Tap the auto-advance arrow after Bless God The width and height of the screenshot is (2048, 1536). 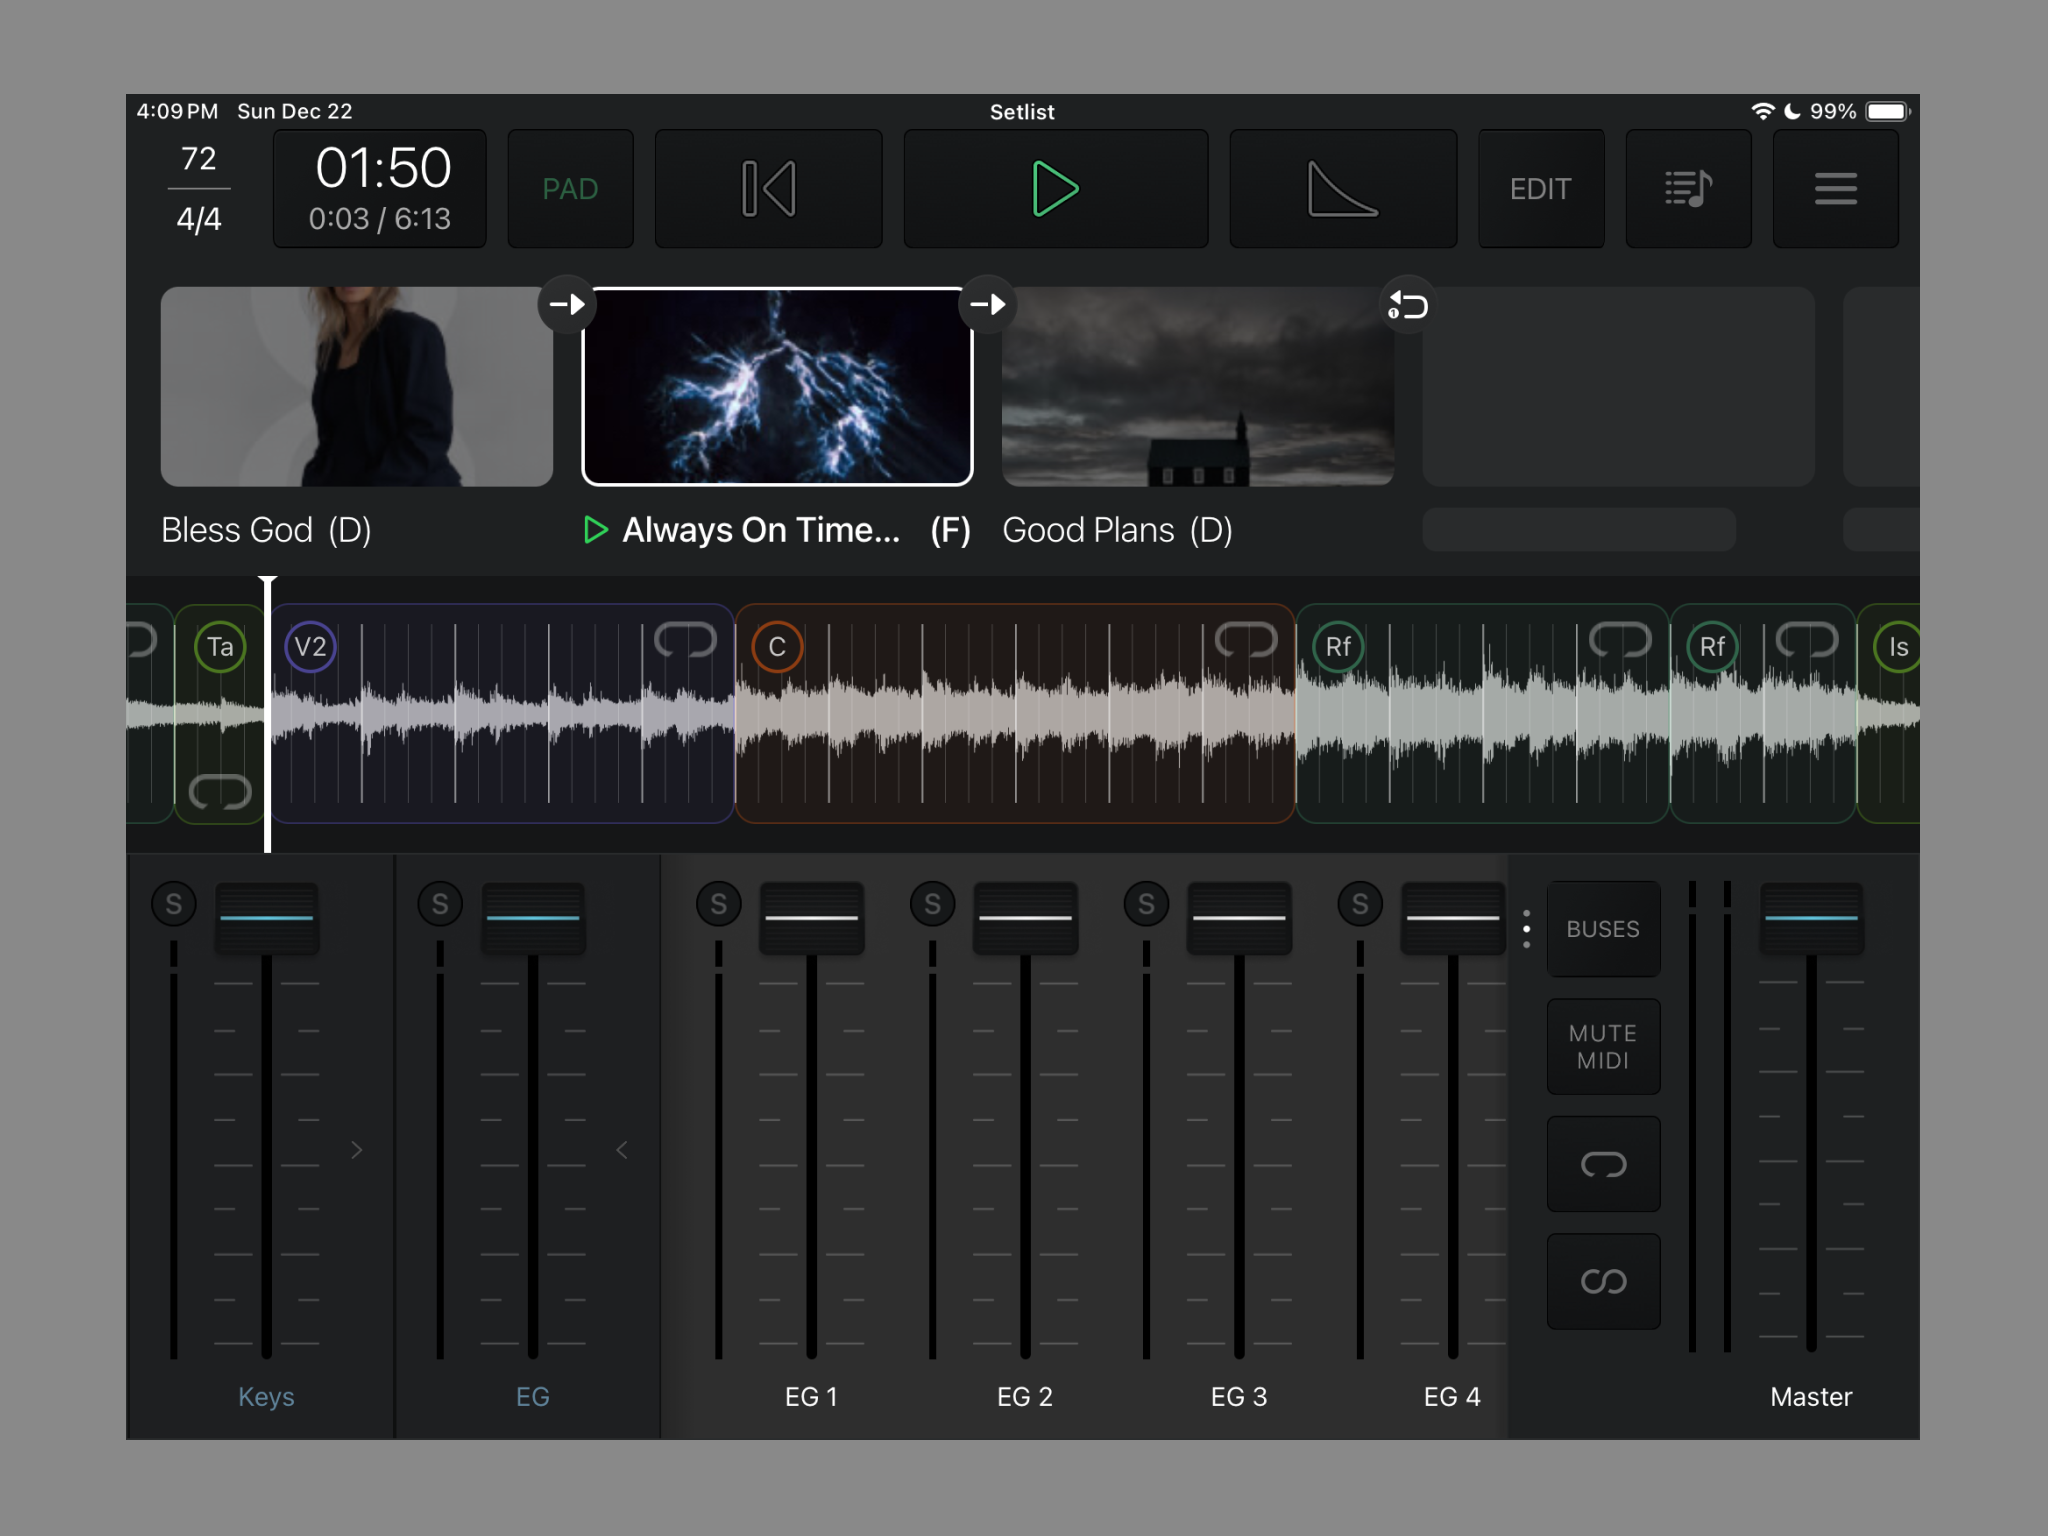click(567, 305)
